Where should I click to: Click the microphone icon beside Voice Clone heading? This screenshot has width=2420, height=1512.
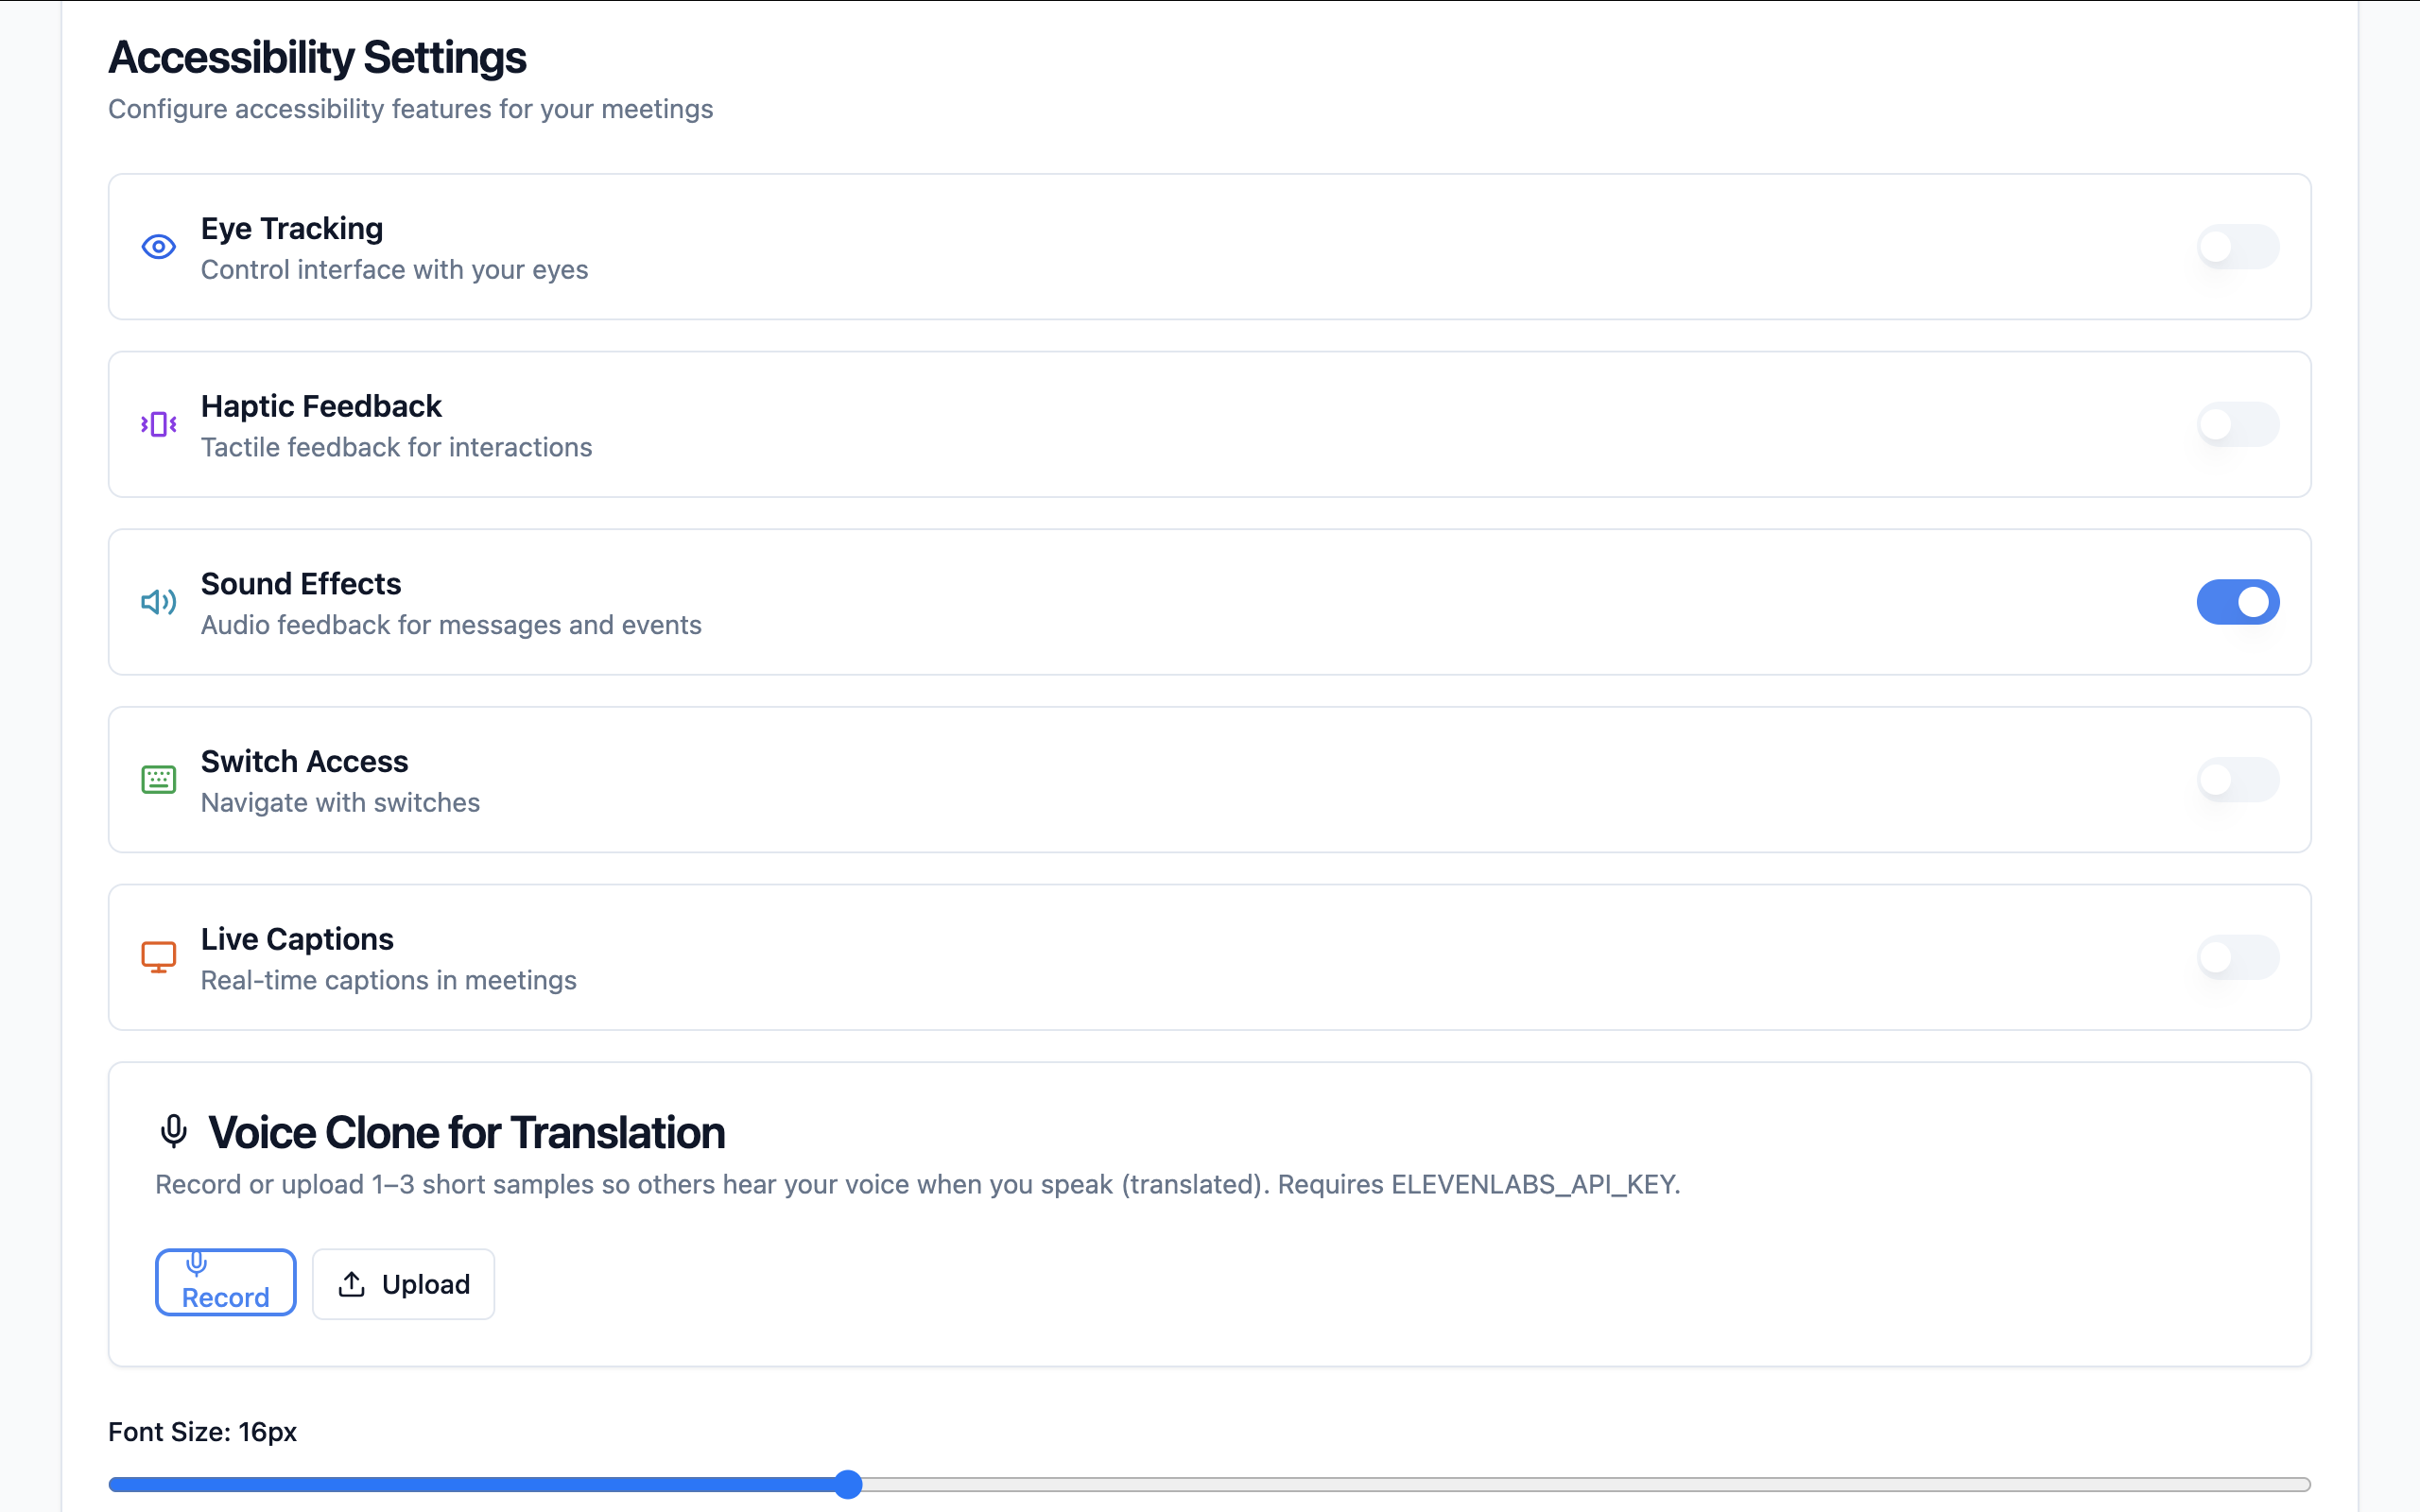[x=174, y=1132]
